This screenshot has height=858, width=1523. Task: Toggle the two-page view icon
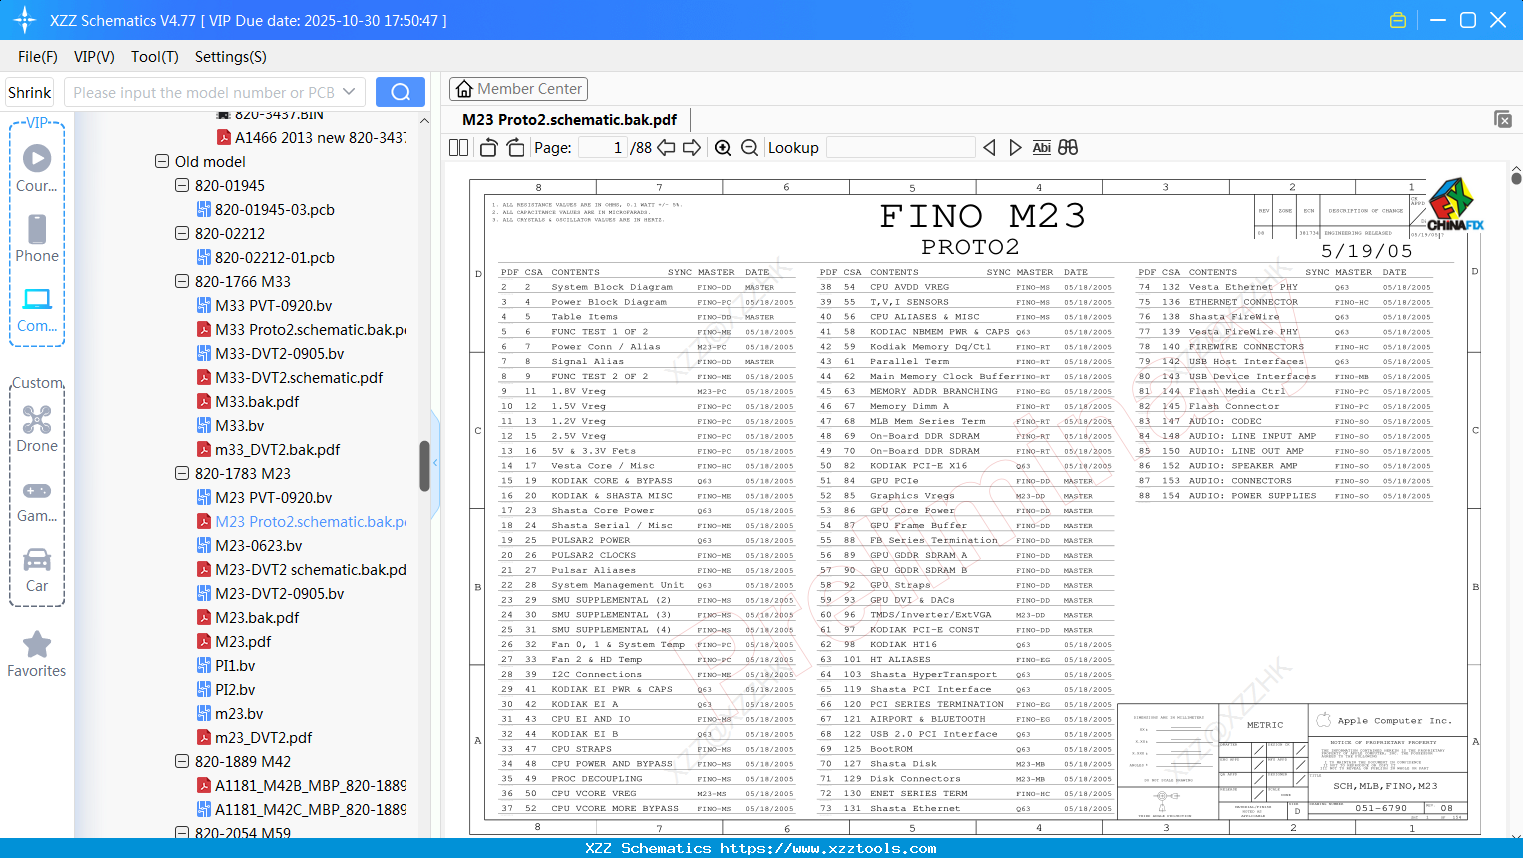coord(459,148)
